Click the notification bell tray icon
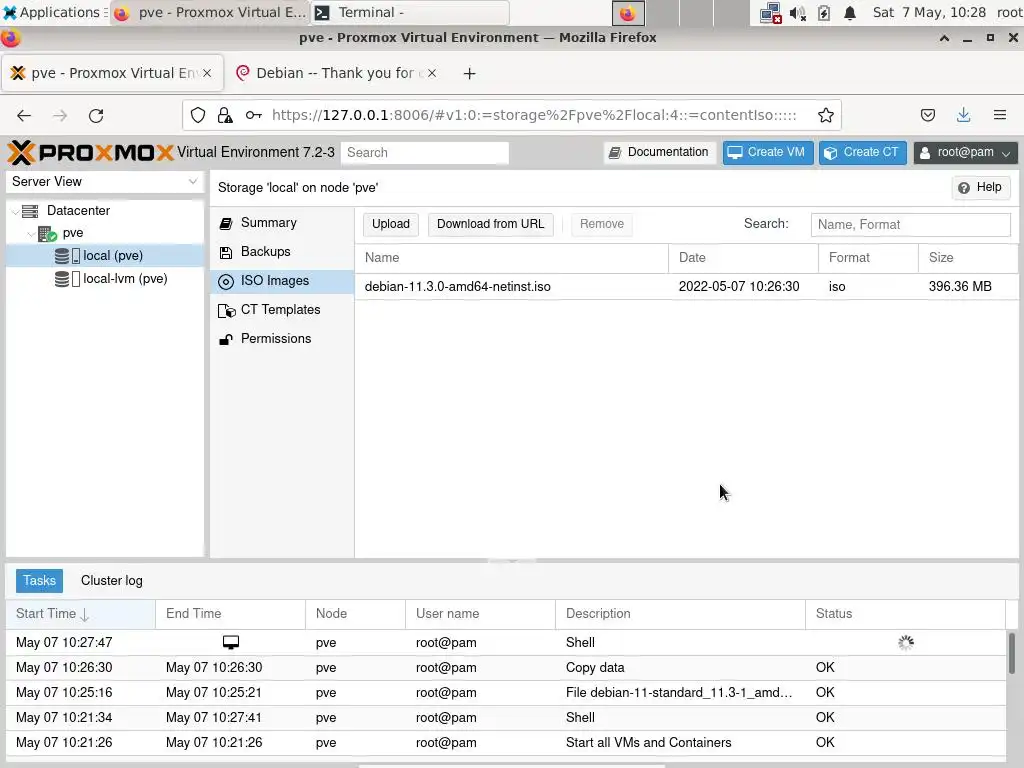The height and width of the screenshot is (768, 1024). pyautogui.click(x=850, y=13)
